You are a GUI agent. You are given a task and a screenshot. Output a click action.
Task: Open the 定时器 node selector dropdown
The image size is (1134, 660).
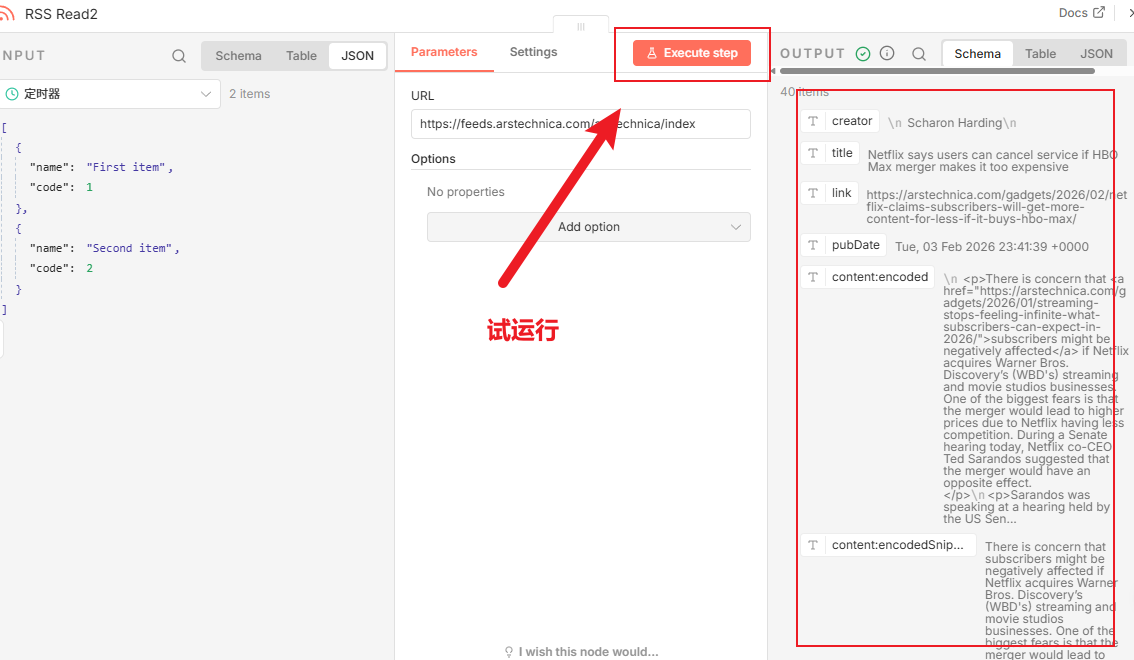[x=109, y=94]
